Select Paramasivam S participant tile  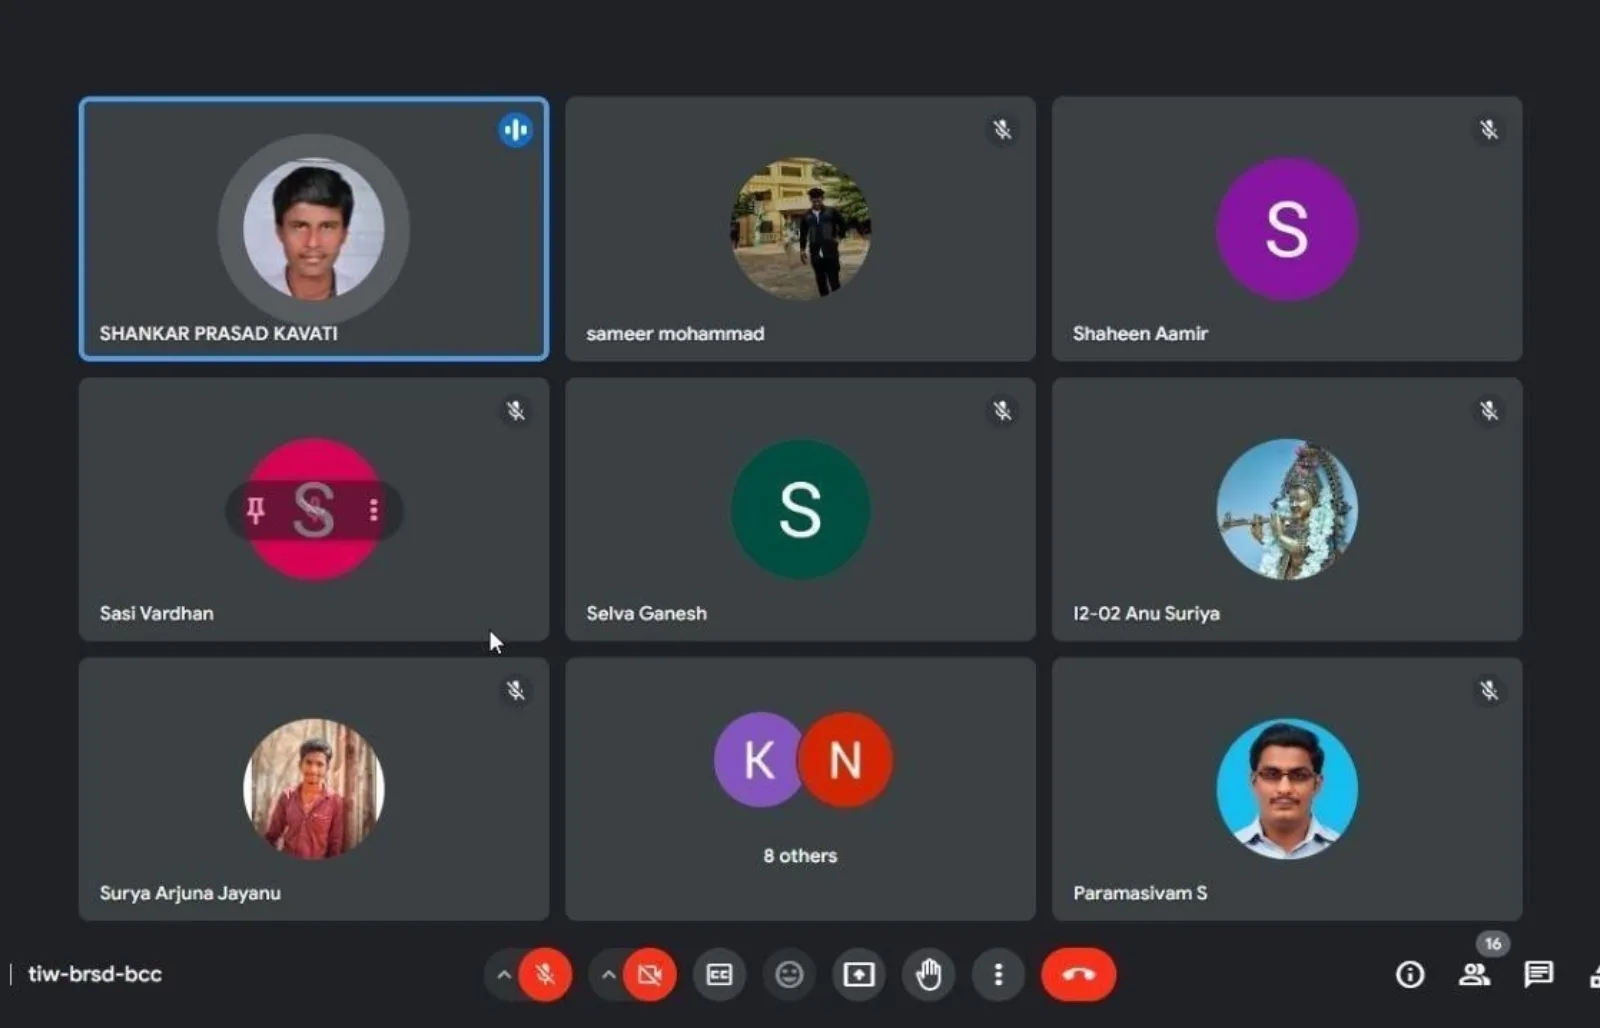[x=1287, y=789]
